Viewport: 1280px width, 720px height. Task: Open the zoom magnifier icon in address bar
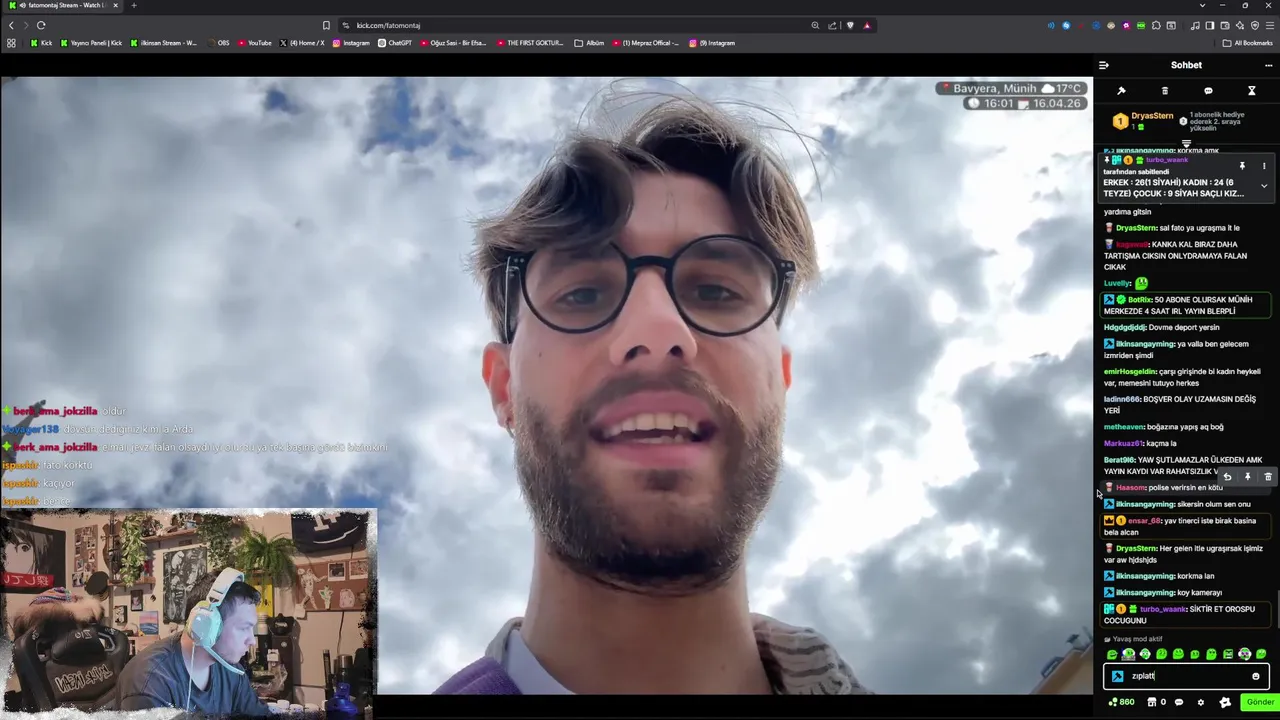tap(815, 25)
